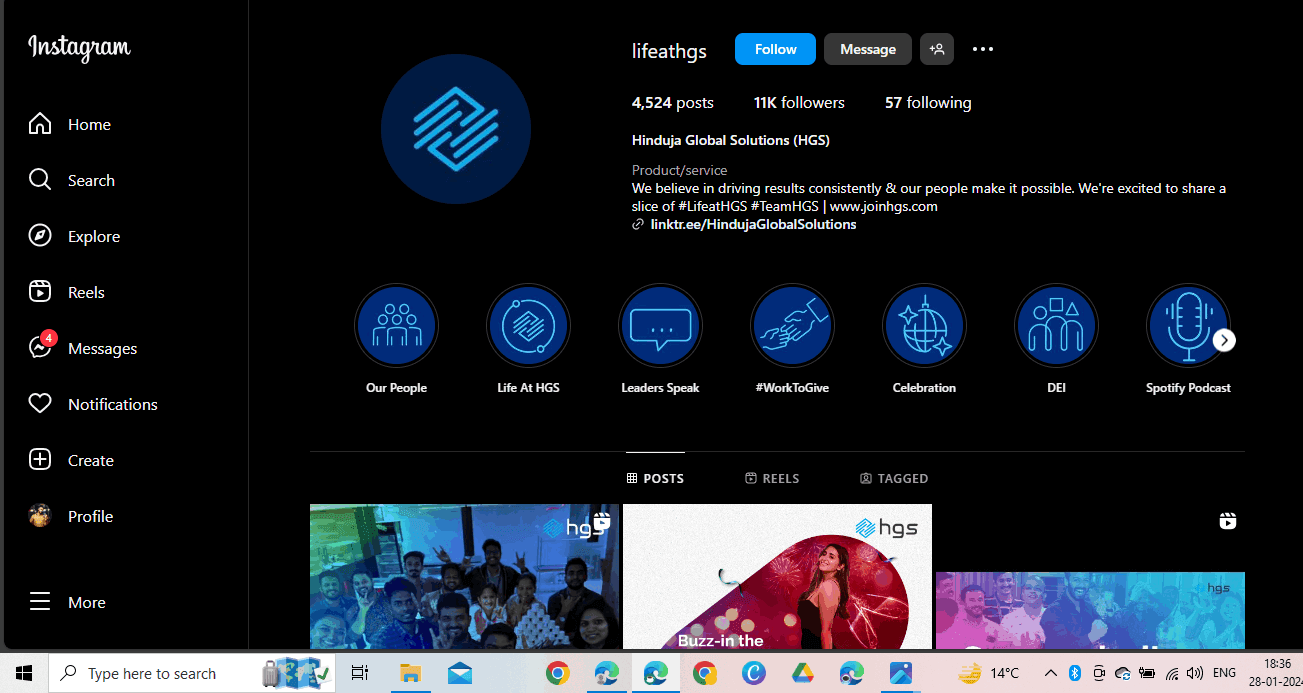Viewport: 1303px width, 693px height.
Task: Switch to the Tagged tab
Action: pos(894,478)
